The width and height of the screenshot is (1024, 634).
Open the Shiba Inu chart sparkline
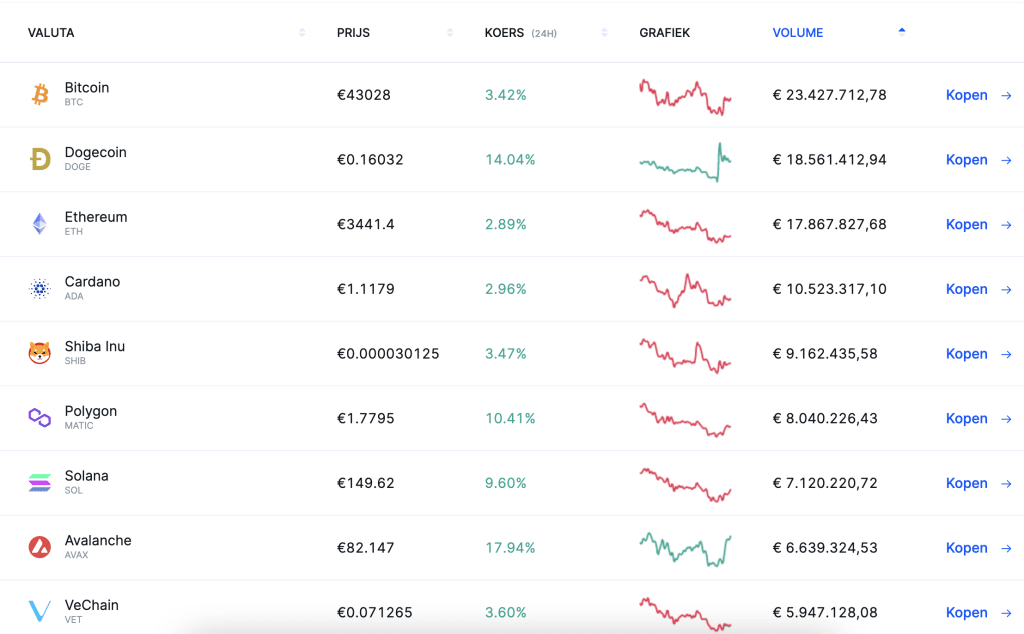coord(685,356)
